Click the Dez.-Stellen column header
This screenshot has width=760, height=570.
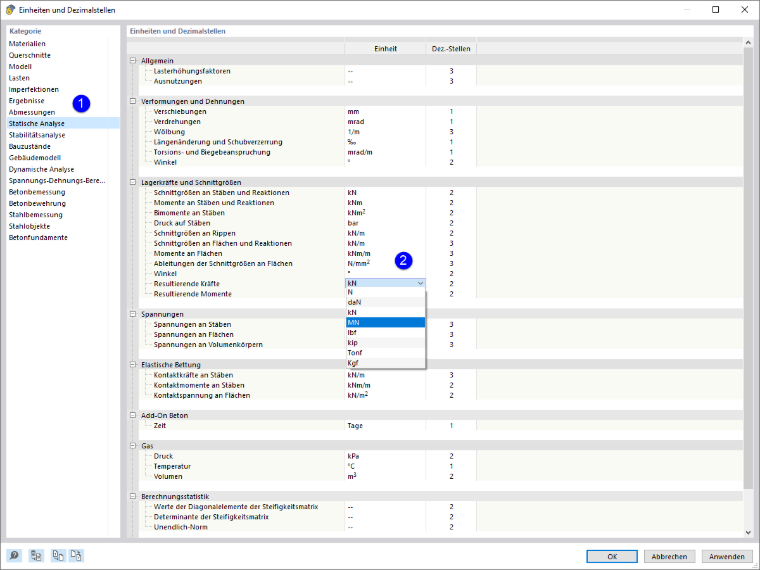pos(451,48)
